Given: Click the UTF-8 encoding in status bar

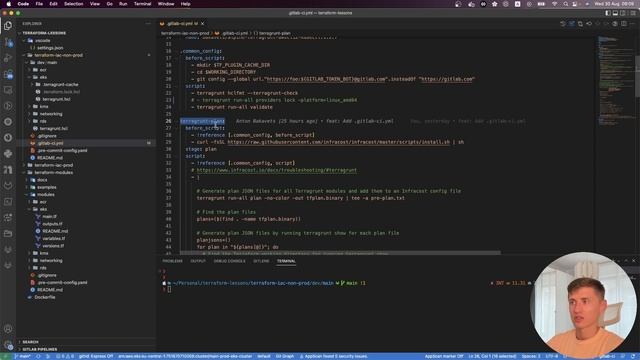Looking at the screenshot, I should (x=551, y=356).
